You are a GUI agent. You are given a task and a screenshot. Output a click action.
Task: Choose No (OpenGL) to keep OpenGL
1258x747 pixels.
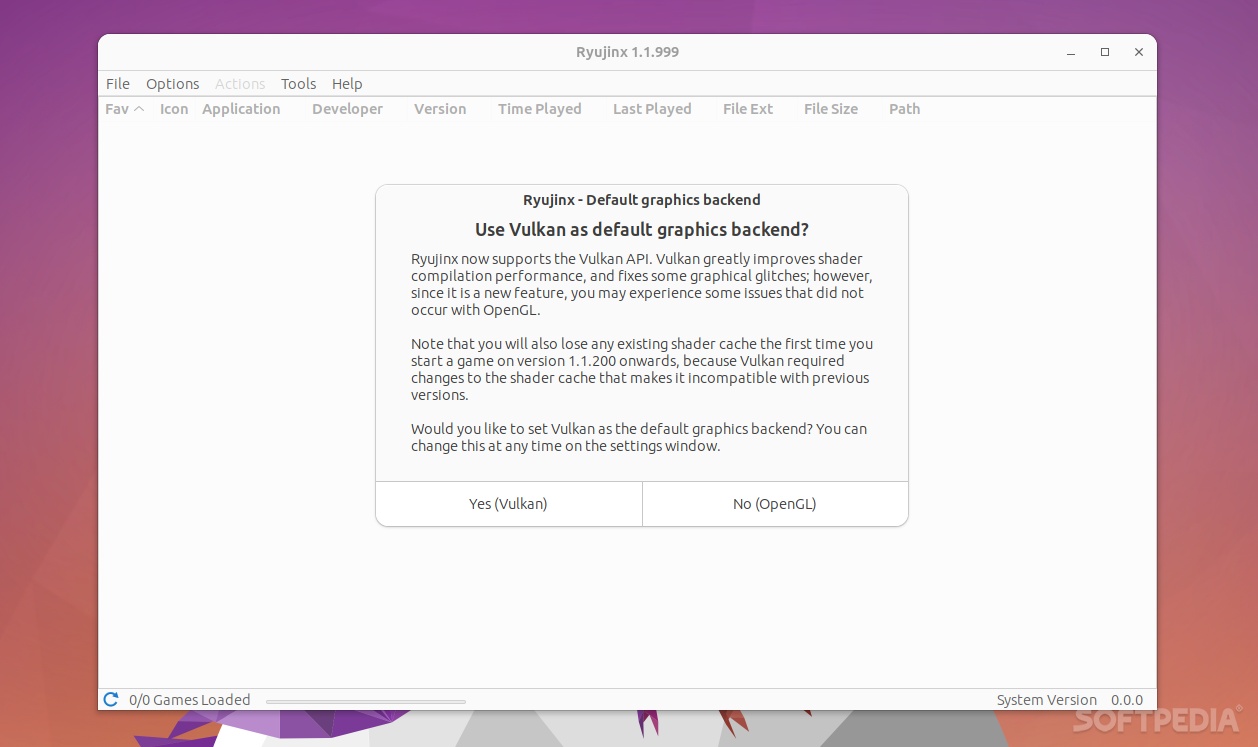point(774,503)
